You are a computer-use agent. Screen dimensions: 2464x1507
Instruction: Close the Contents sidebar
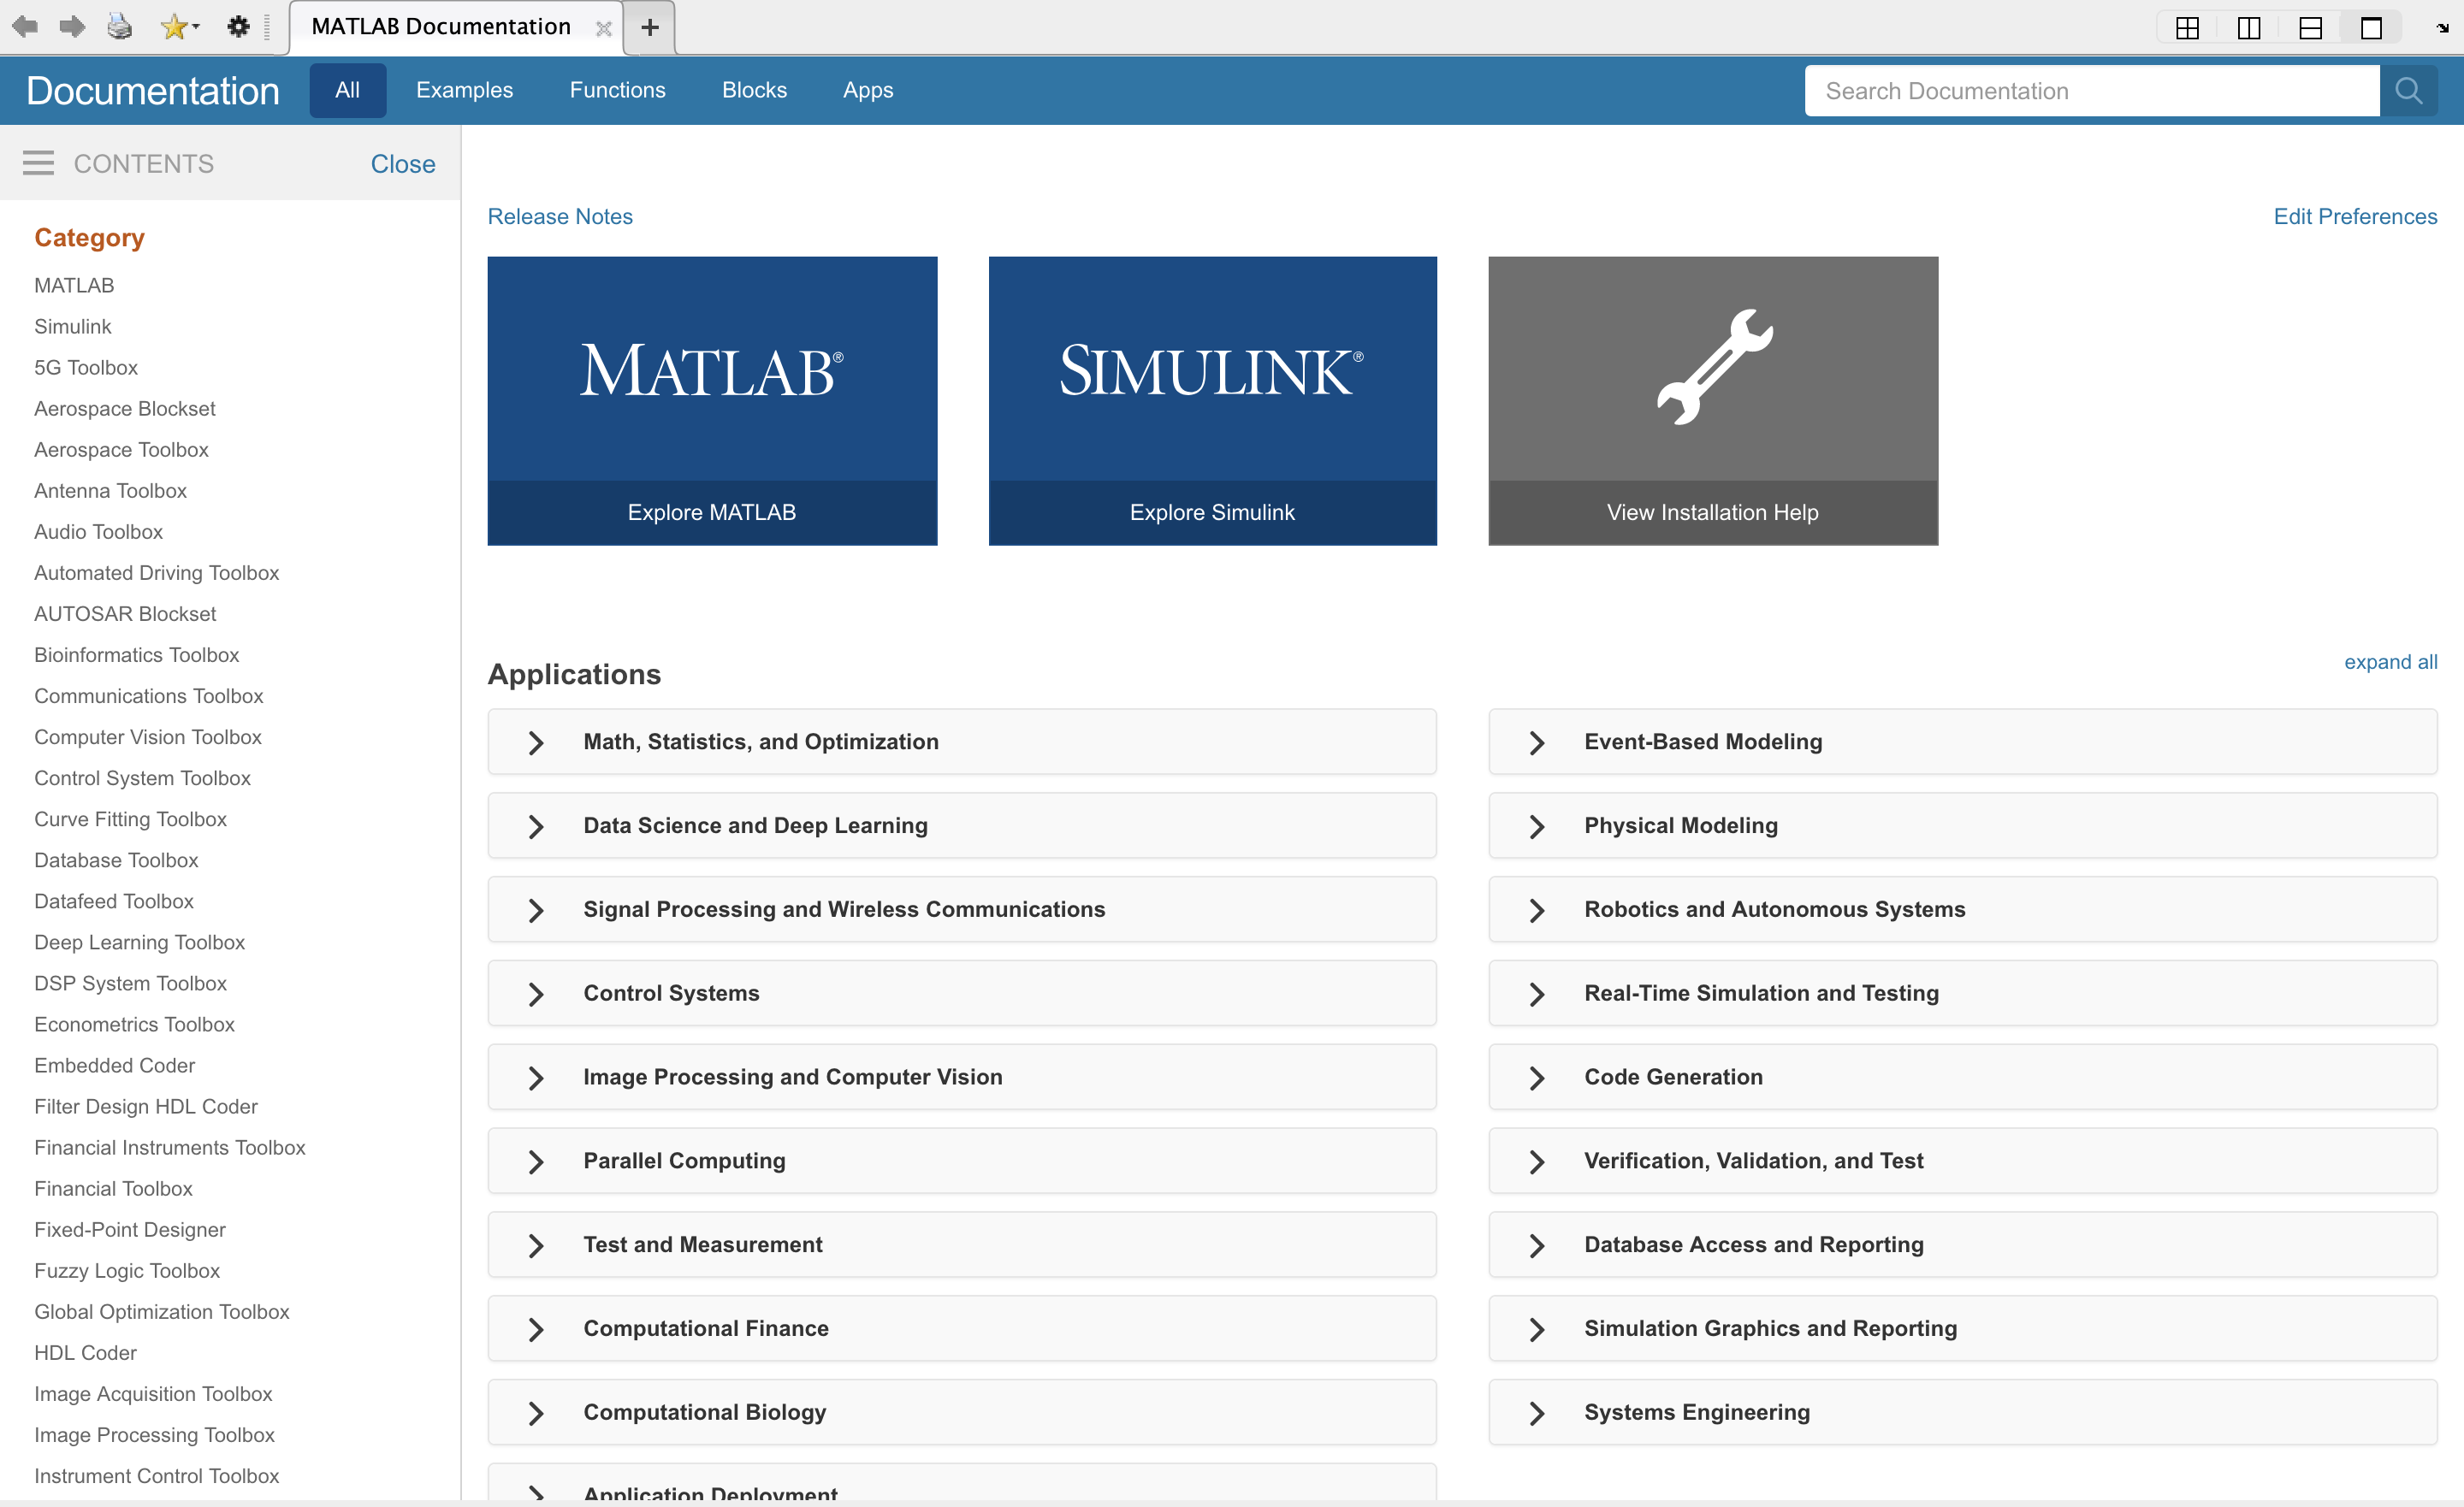[x=403, y=164]
